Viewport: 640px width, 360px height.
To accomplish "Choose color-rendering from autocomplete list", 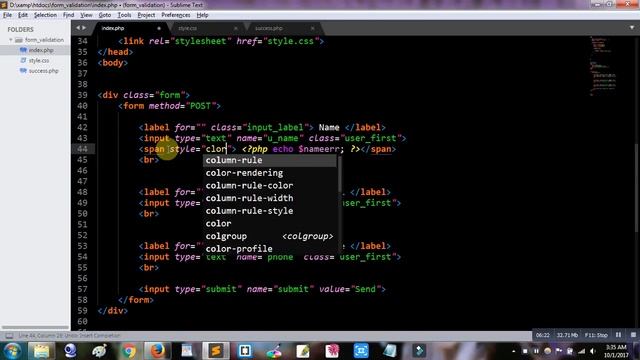I will 270,173.
